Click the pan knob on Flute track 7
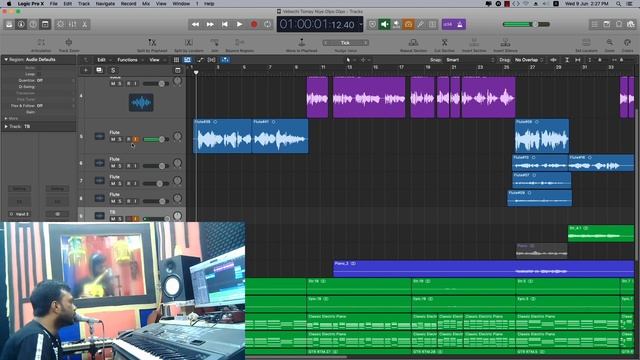The width and height of the screenshot is (640, 360). (177, 180)
